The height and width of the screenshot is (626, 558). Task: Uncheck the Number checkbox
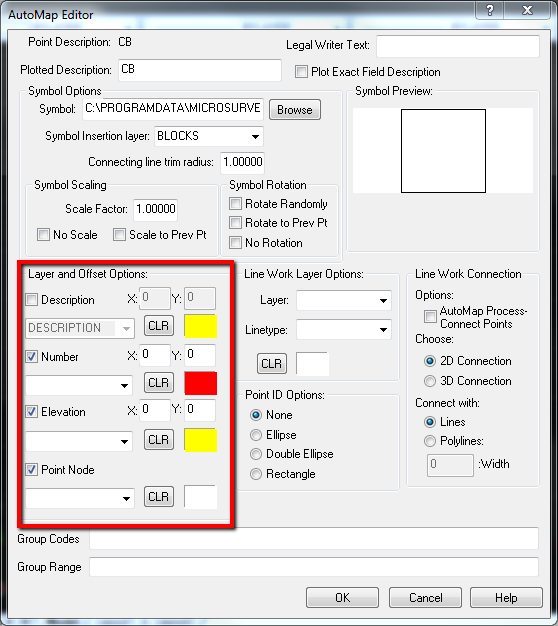pyautogui.click(x=32, y=356)
